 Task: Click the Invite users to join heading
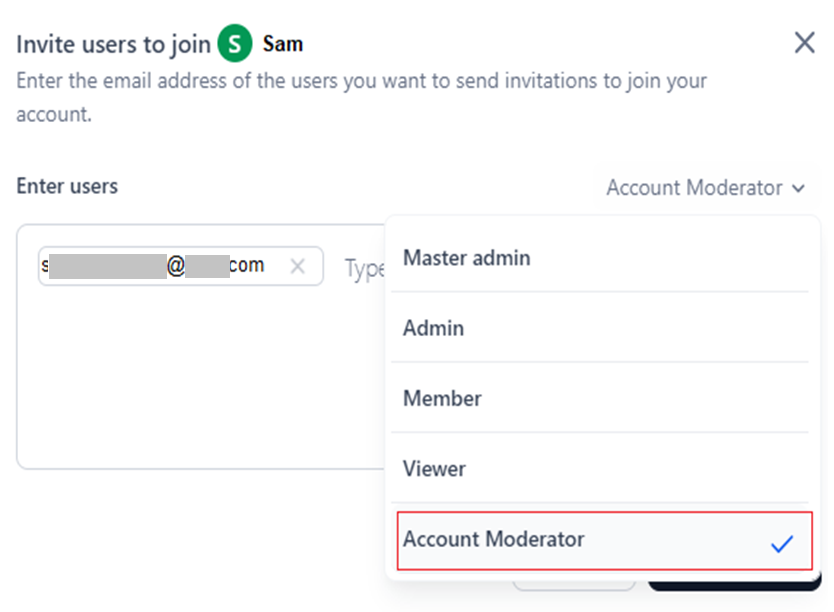pos(114,44)
